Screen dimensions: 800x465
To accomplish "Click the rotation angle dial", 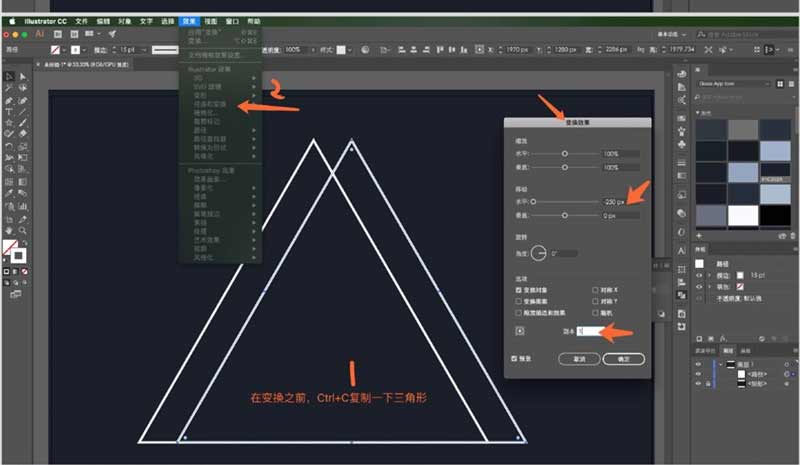I will 538,253.
